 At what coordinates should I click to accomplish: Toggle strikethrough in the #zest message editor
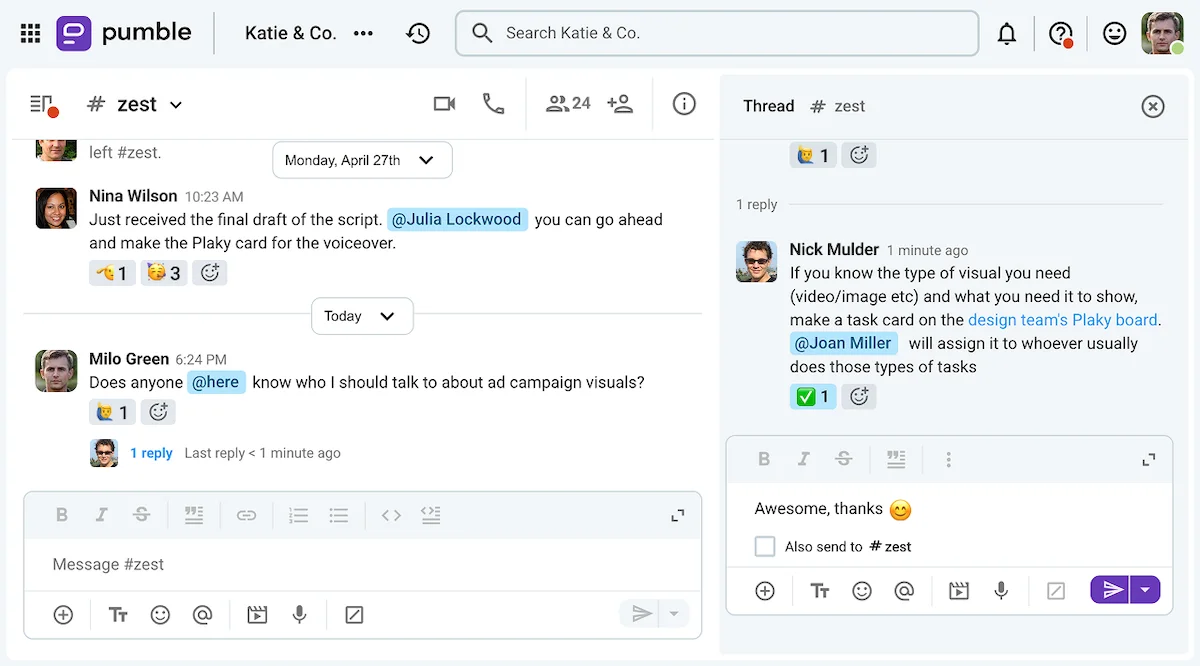pyautogui.click(x=141, y=515)
